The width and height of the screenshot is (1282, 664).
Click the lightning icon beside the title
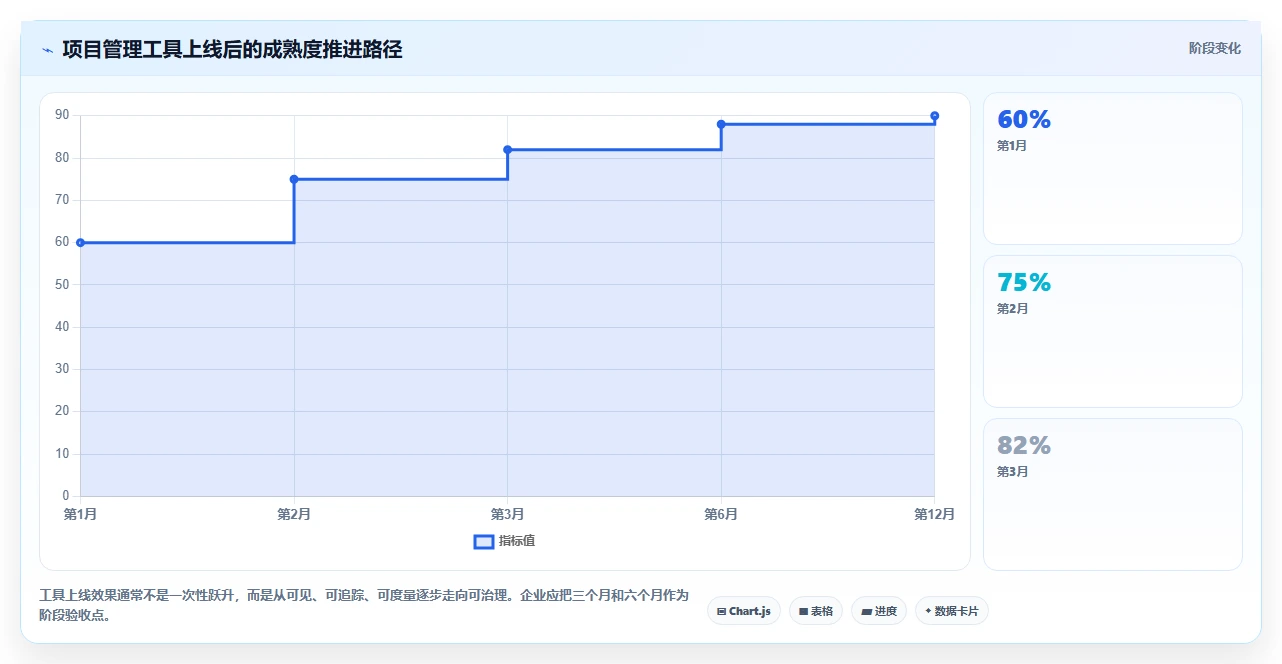tap(47, 50)
